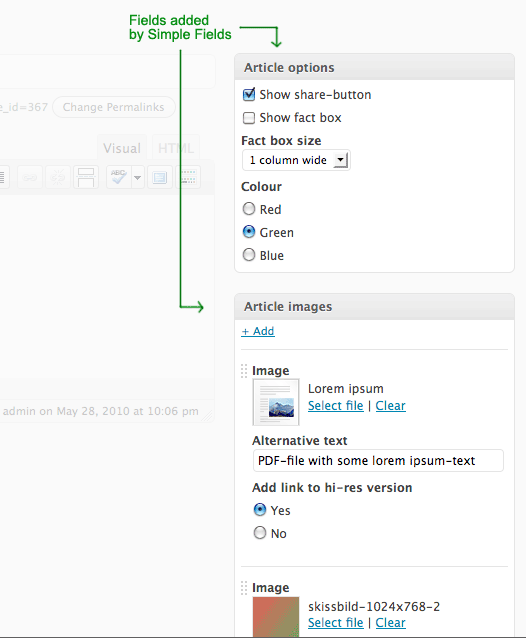Open the Fact box size dropdown
Viewport: 526px width, 638px height.
click(x=296, y=160)
